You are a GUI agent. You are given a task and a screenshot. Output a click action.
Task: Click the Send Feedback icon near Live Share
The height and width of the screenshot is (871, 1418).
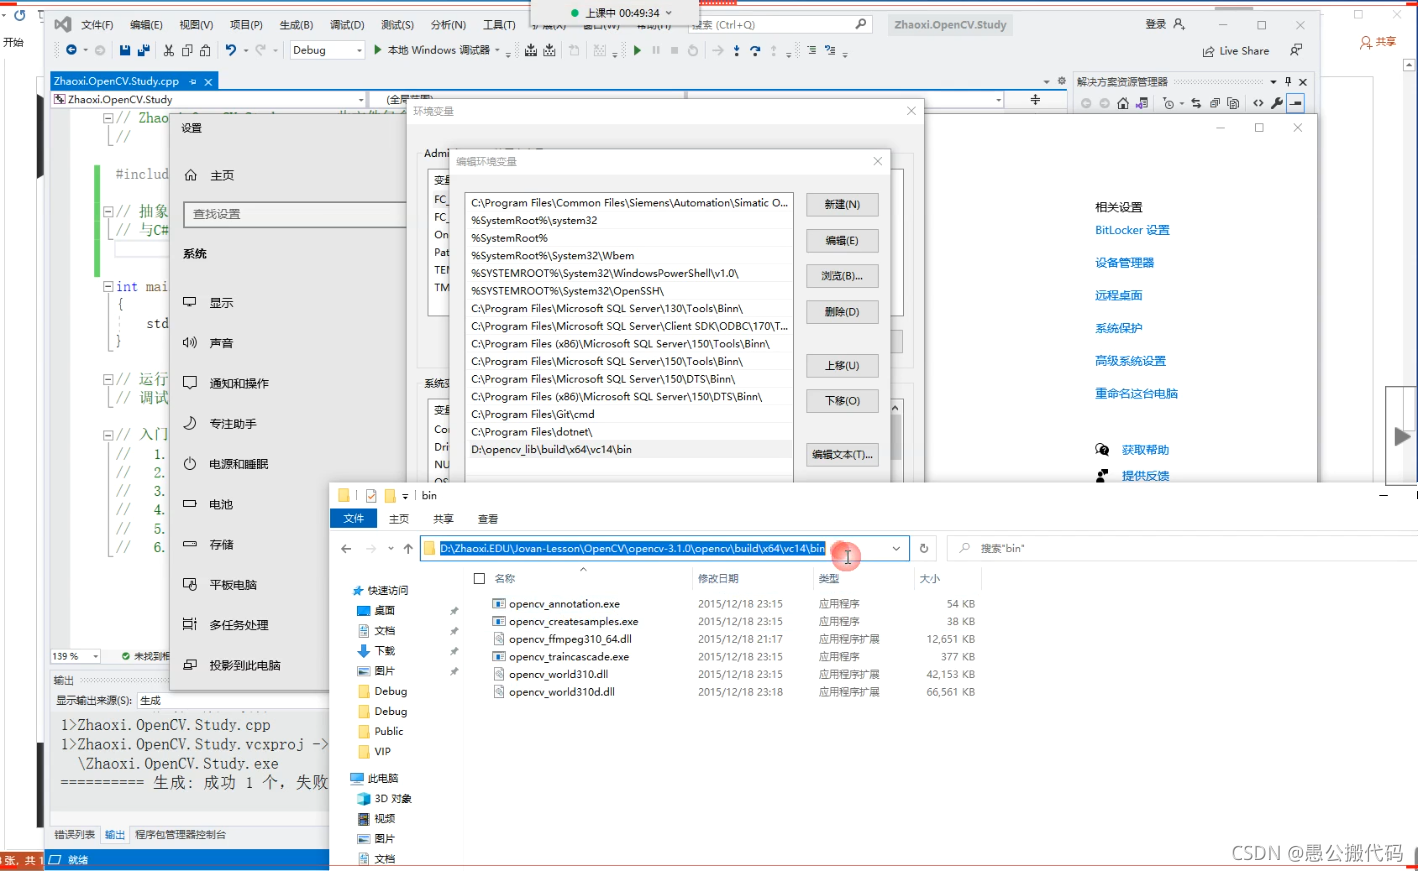tap(1296, 50)
